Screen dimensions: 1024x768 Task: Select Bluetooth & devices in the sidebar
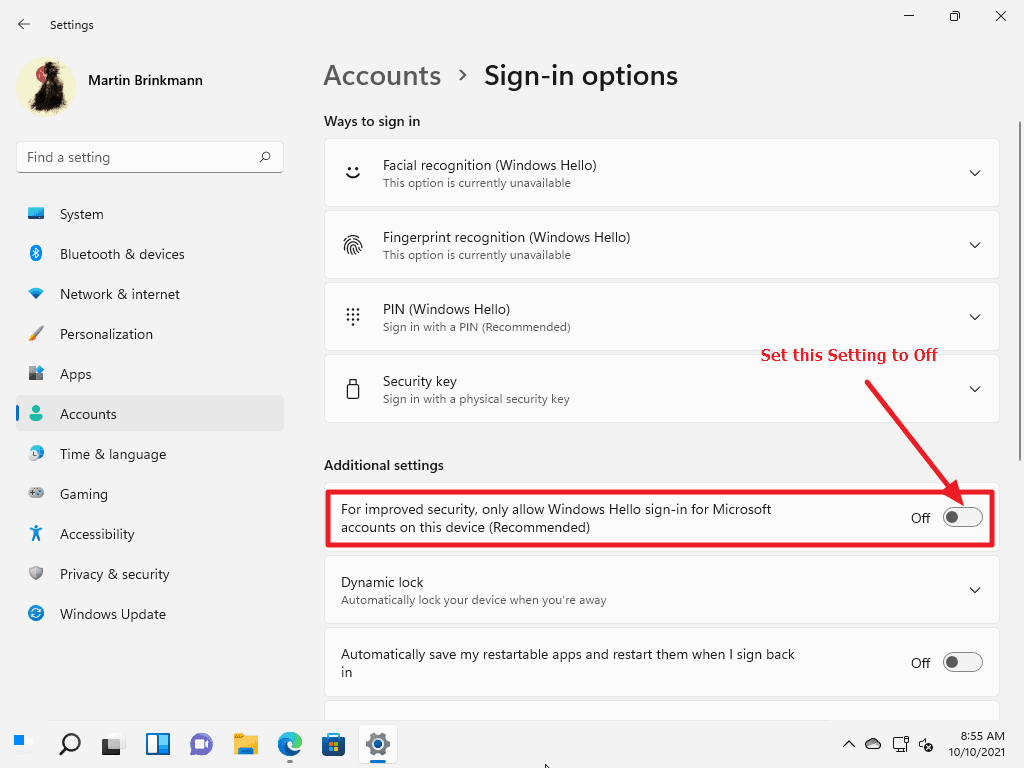[122, 254]
